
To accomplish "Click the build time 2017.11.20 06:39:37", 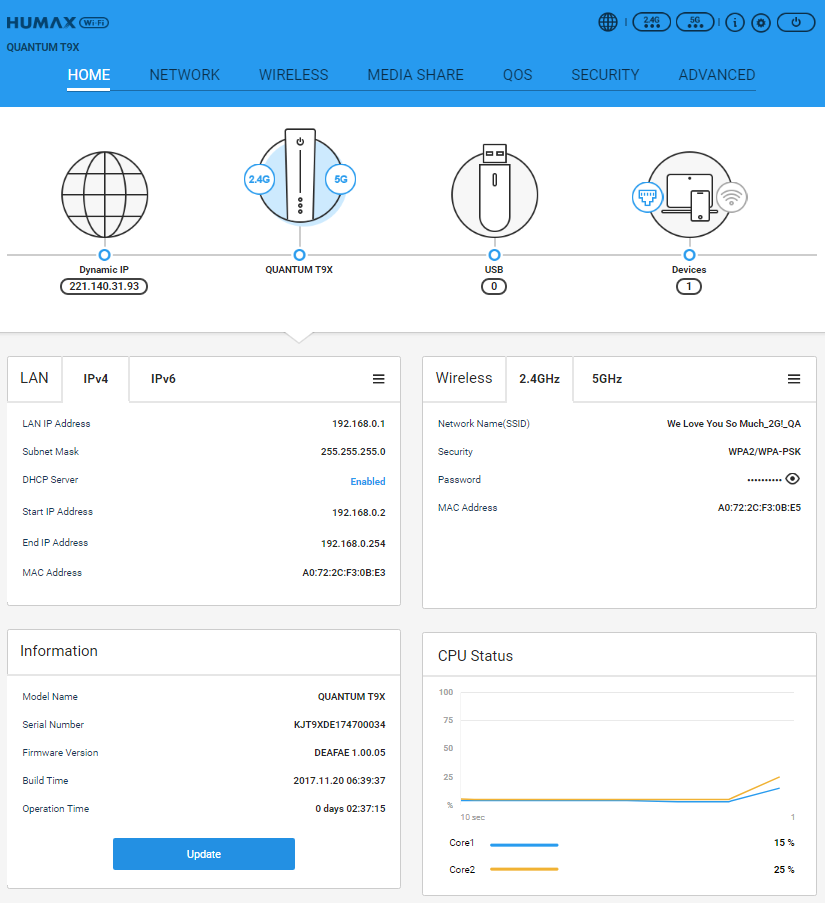I will (x=340, y=781).
